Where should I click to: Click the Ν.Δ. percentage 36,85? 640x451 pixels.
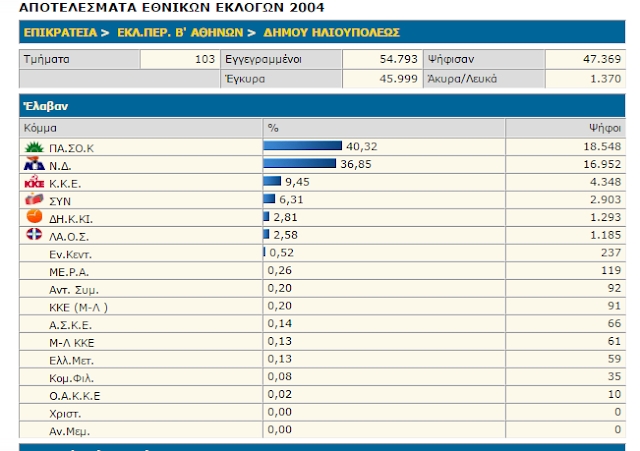point(356,164)
